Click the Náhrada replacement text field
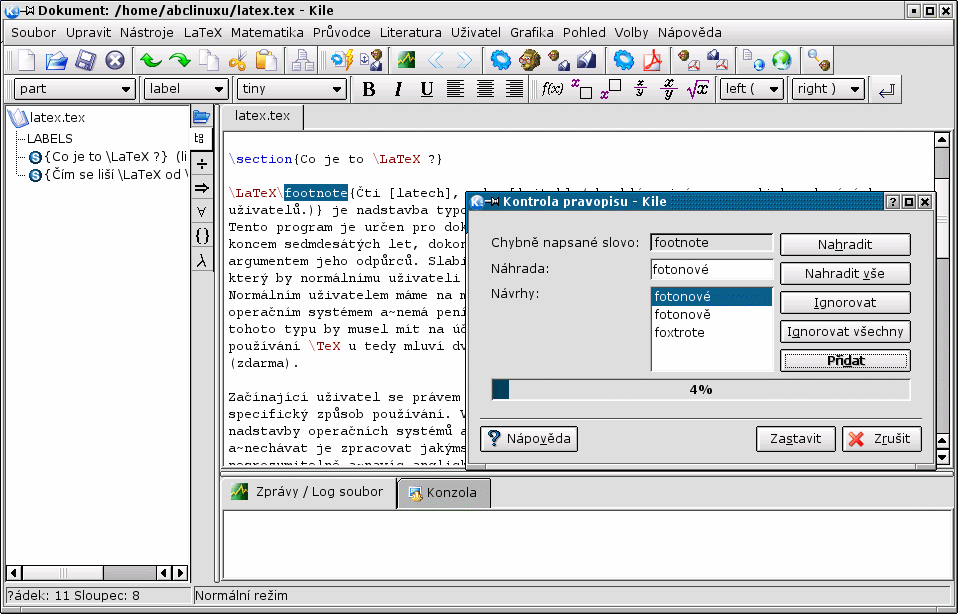The height and width of the screenshot is (614, 958). coord(712,269)
